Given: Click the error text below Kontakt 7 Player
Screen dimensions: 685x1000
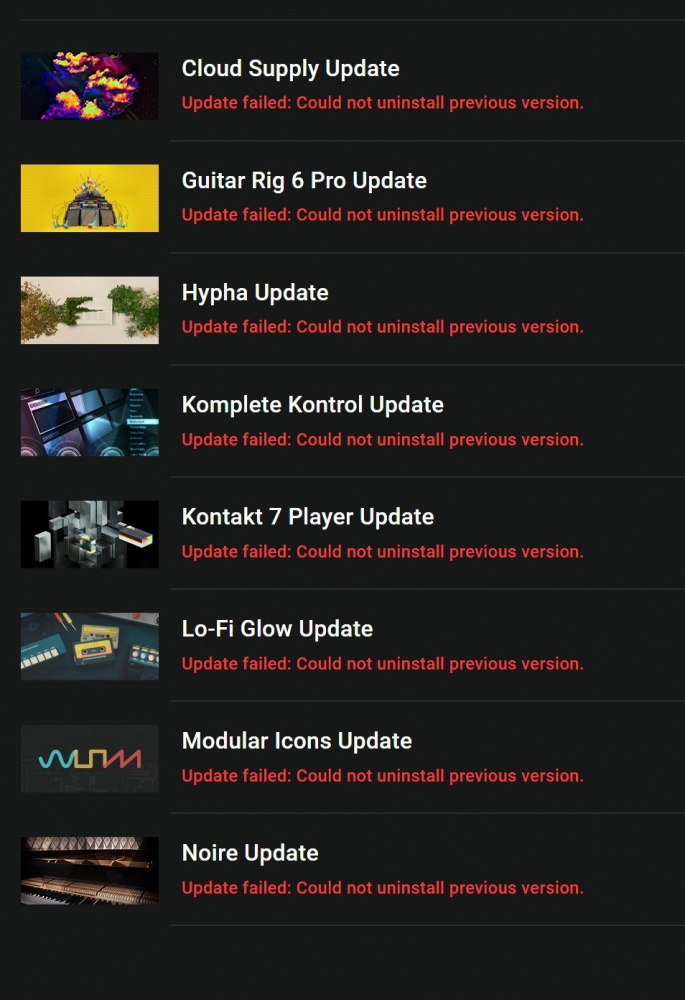Looking at the screenshot, I should [x=383, y=551].
